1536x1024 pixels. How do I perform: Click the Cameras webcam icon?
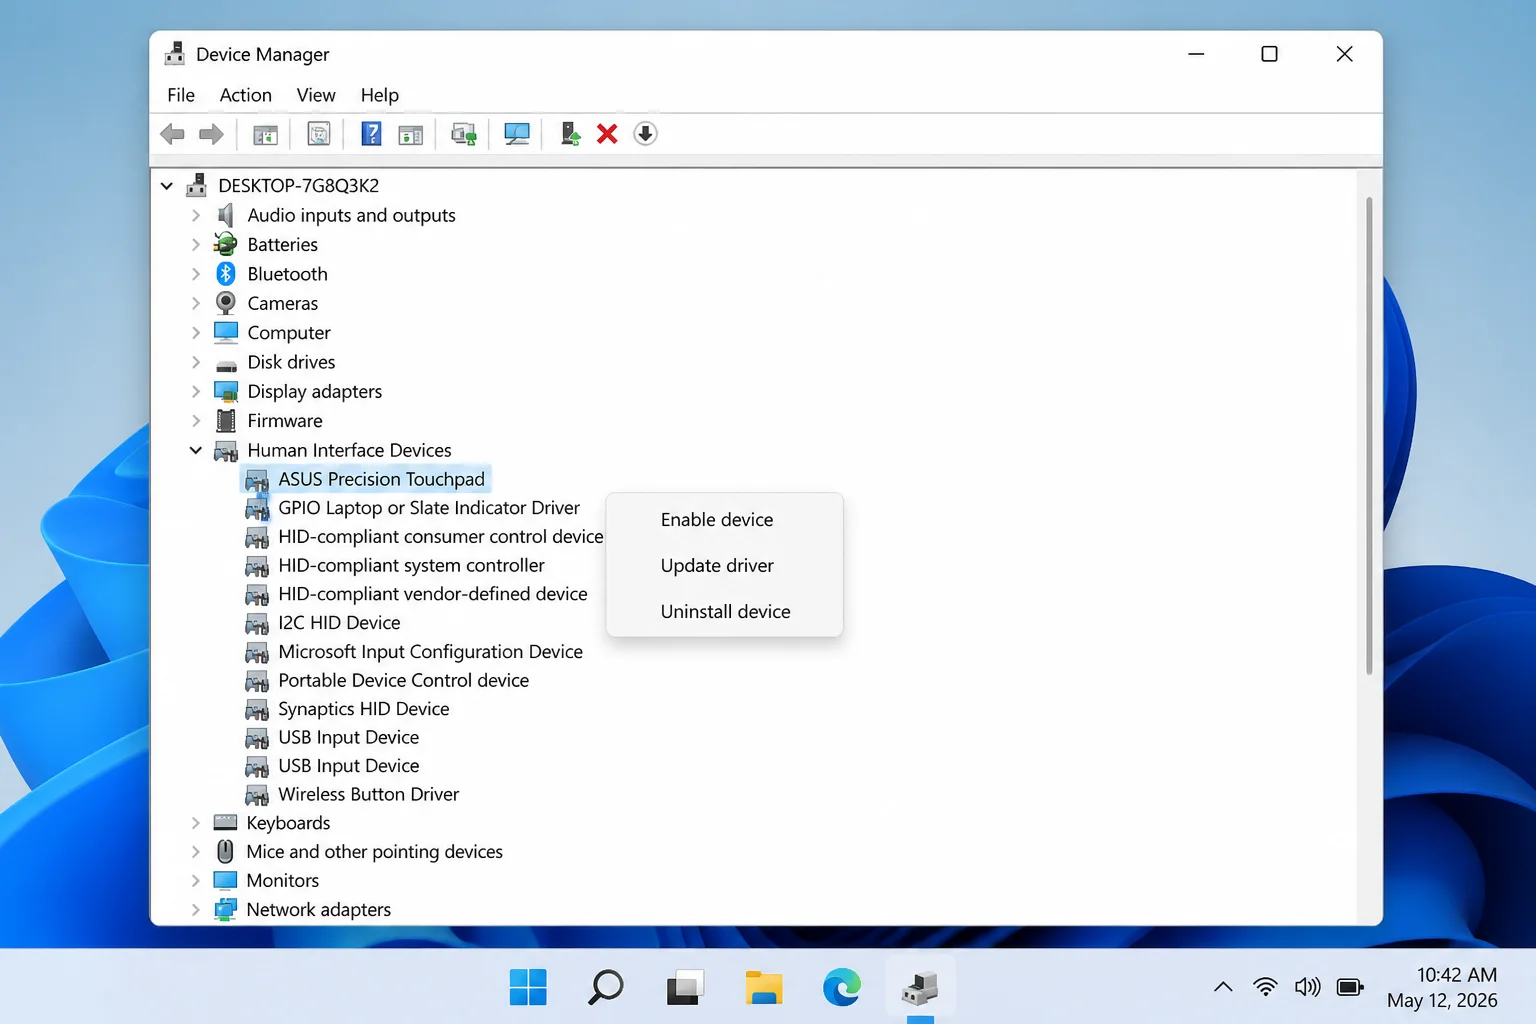point(226,303)
